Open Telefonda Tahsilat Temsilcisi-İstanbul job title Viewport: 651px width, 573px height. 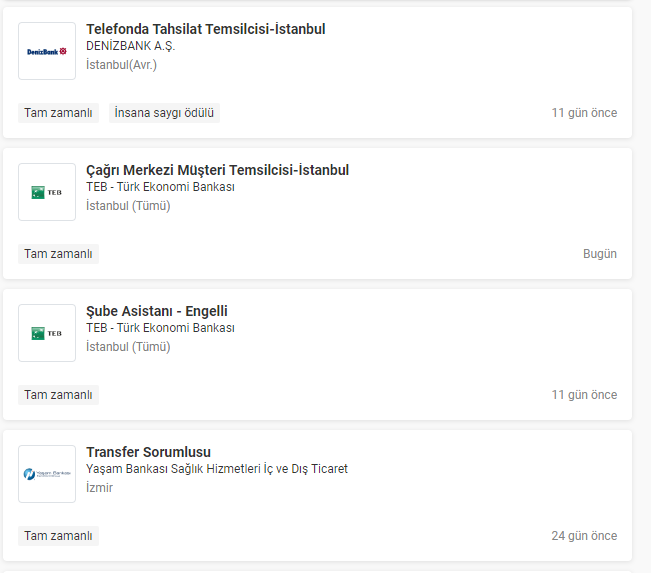205,29
